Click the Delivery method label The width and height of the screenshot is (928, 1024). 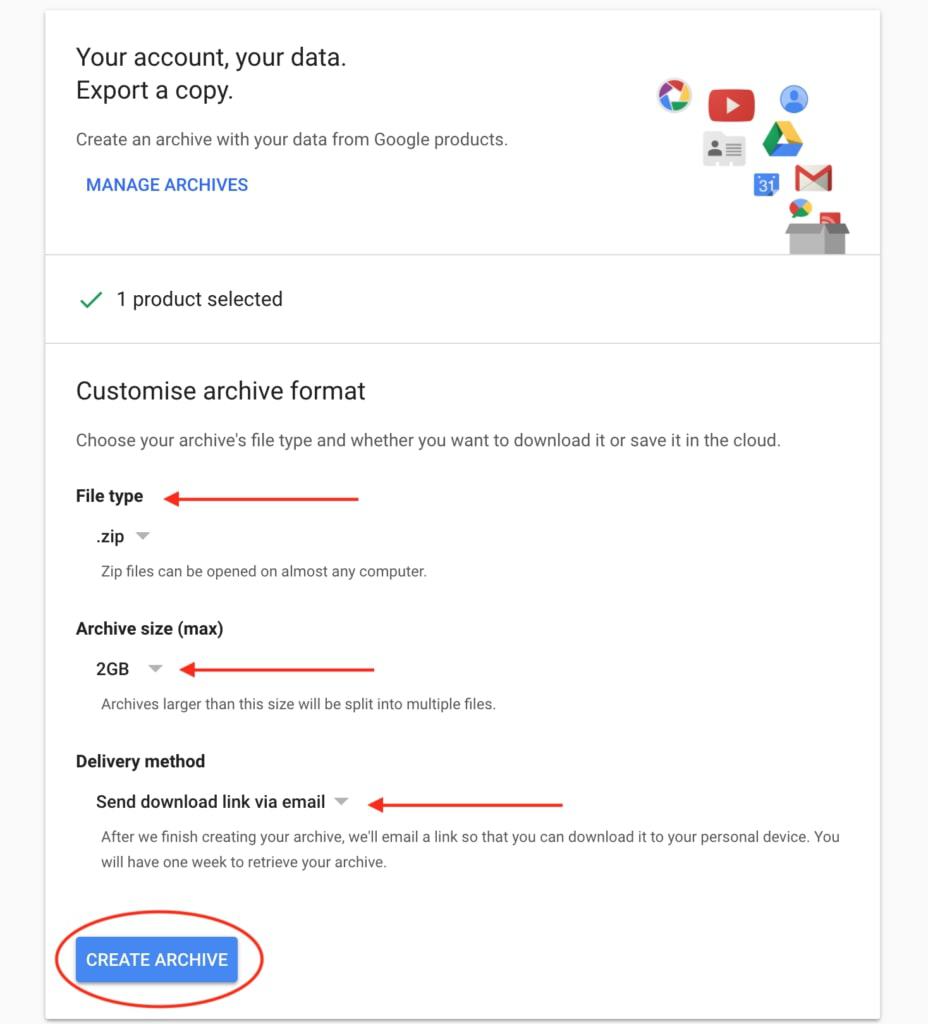pyautogui.click(x=140, y=761)
